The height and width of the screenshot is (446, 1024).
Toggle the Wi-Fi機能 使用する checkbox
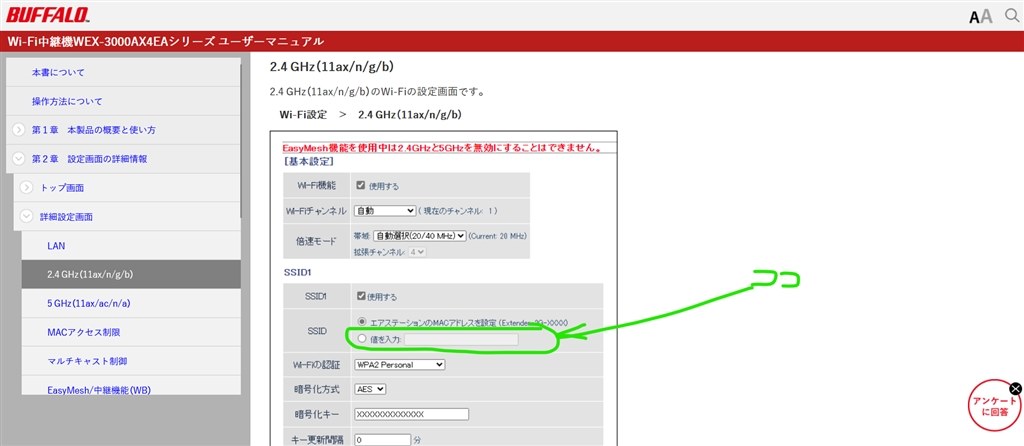360,185
